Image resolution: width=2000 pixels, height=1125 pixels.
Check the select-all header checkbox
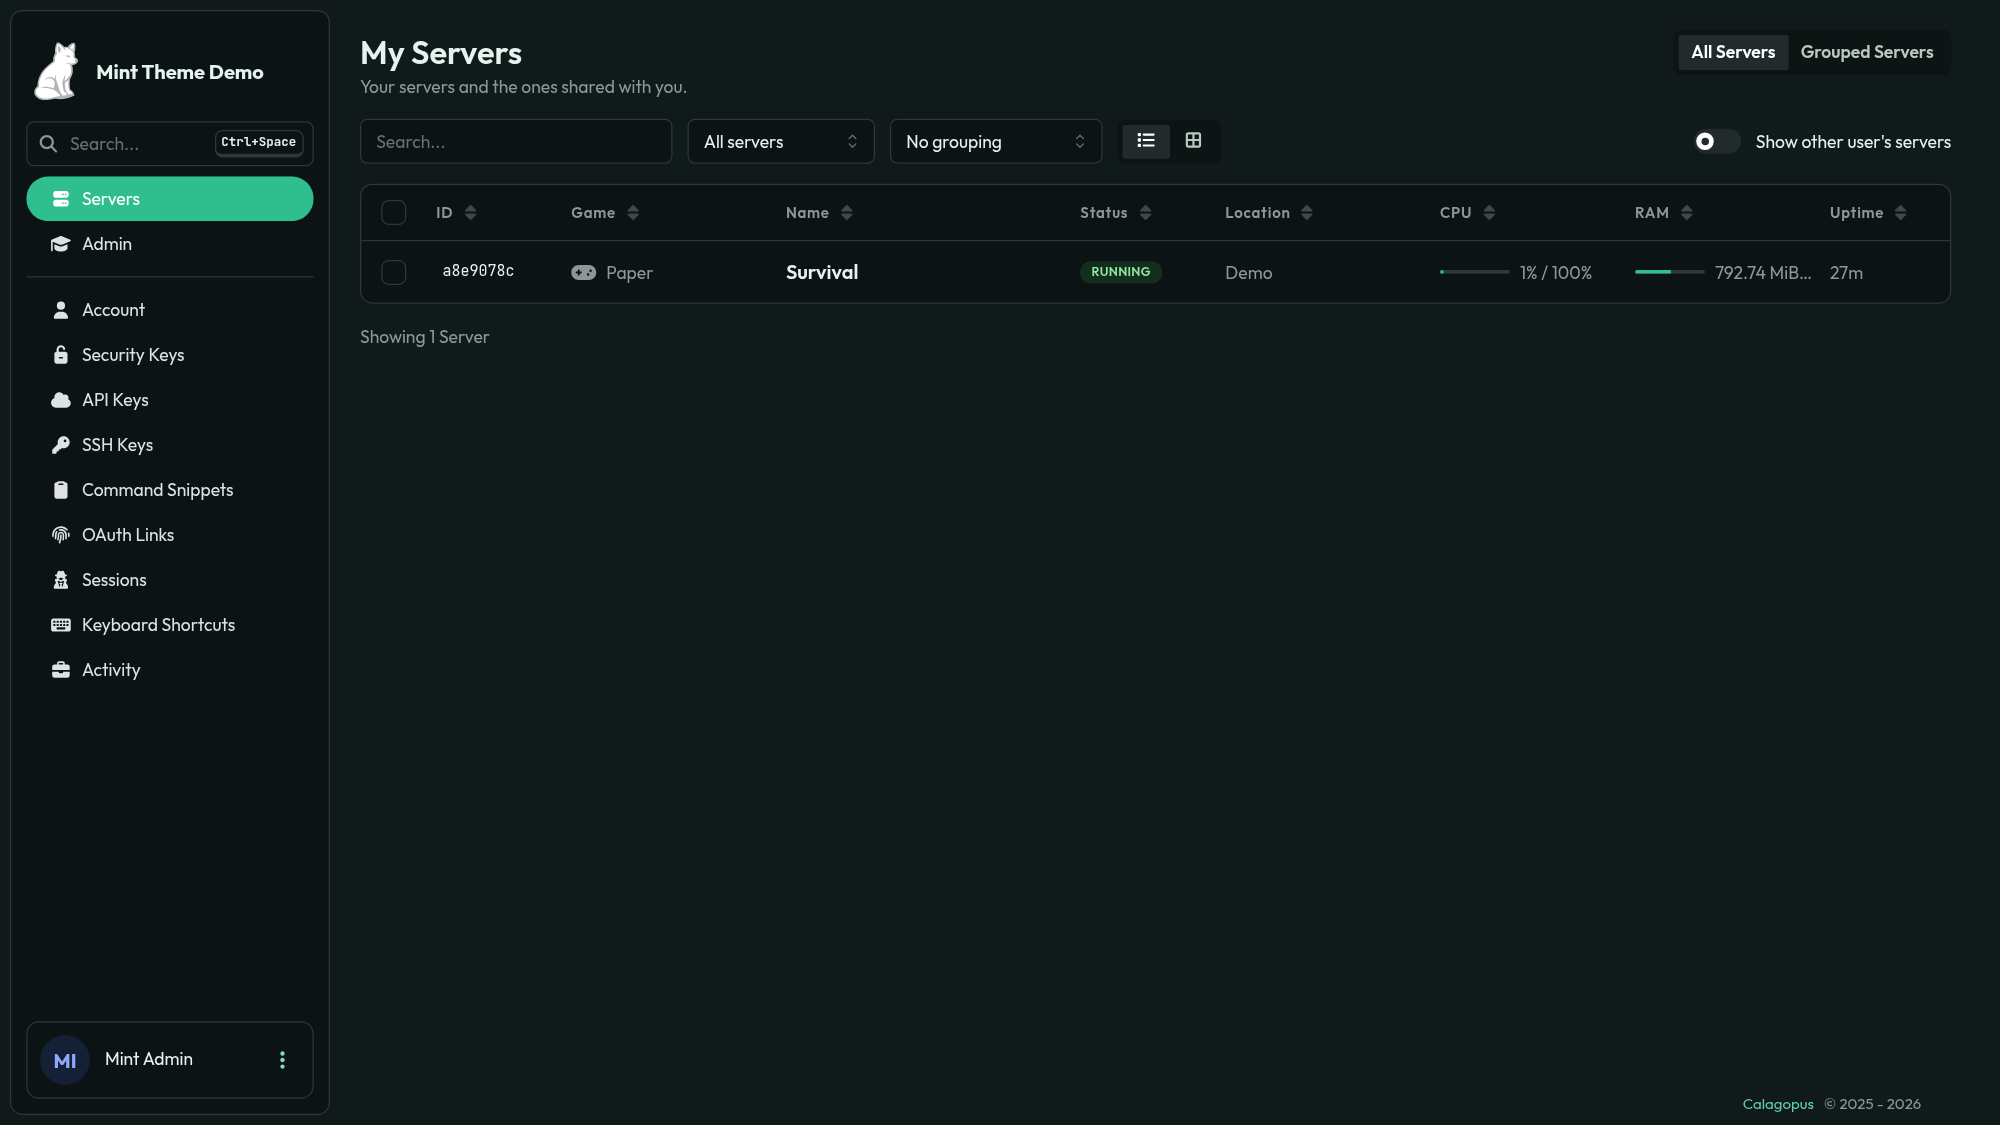pos(394,213)
